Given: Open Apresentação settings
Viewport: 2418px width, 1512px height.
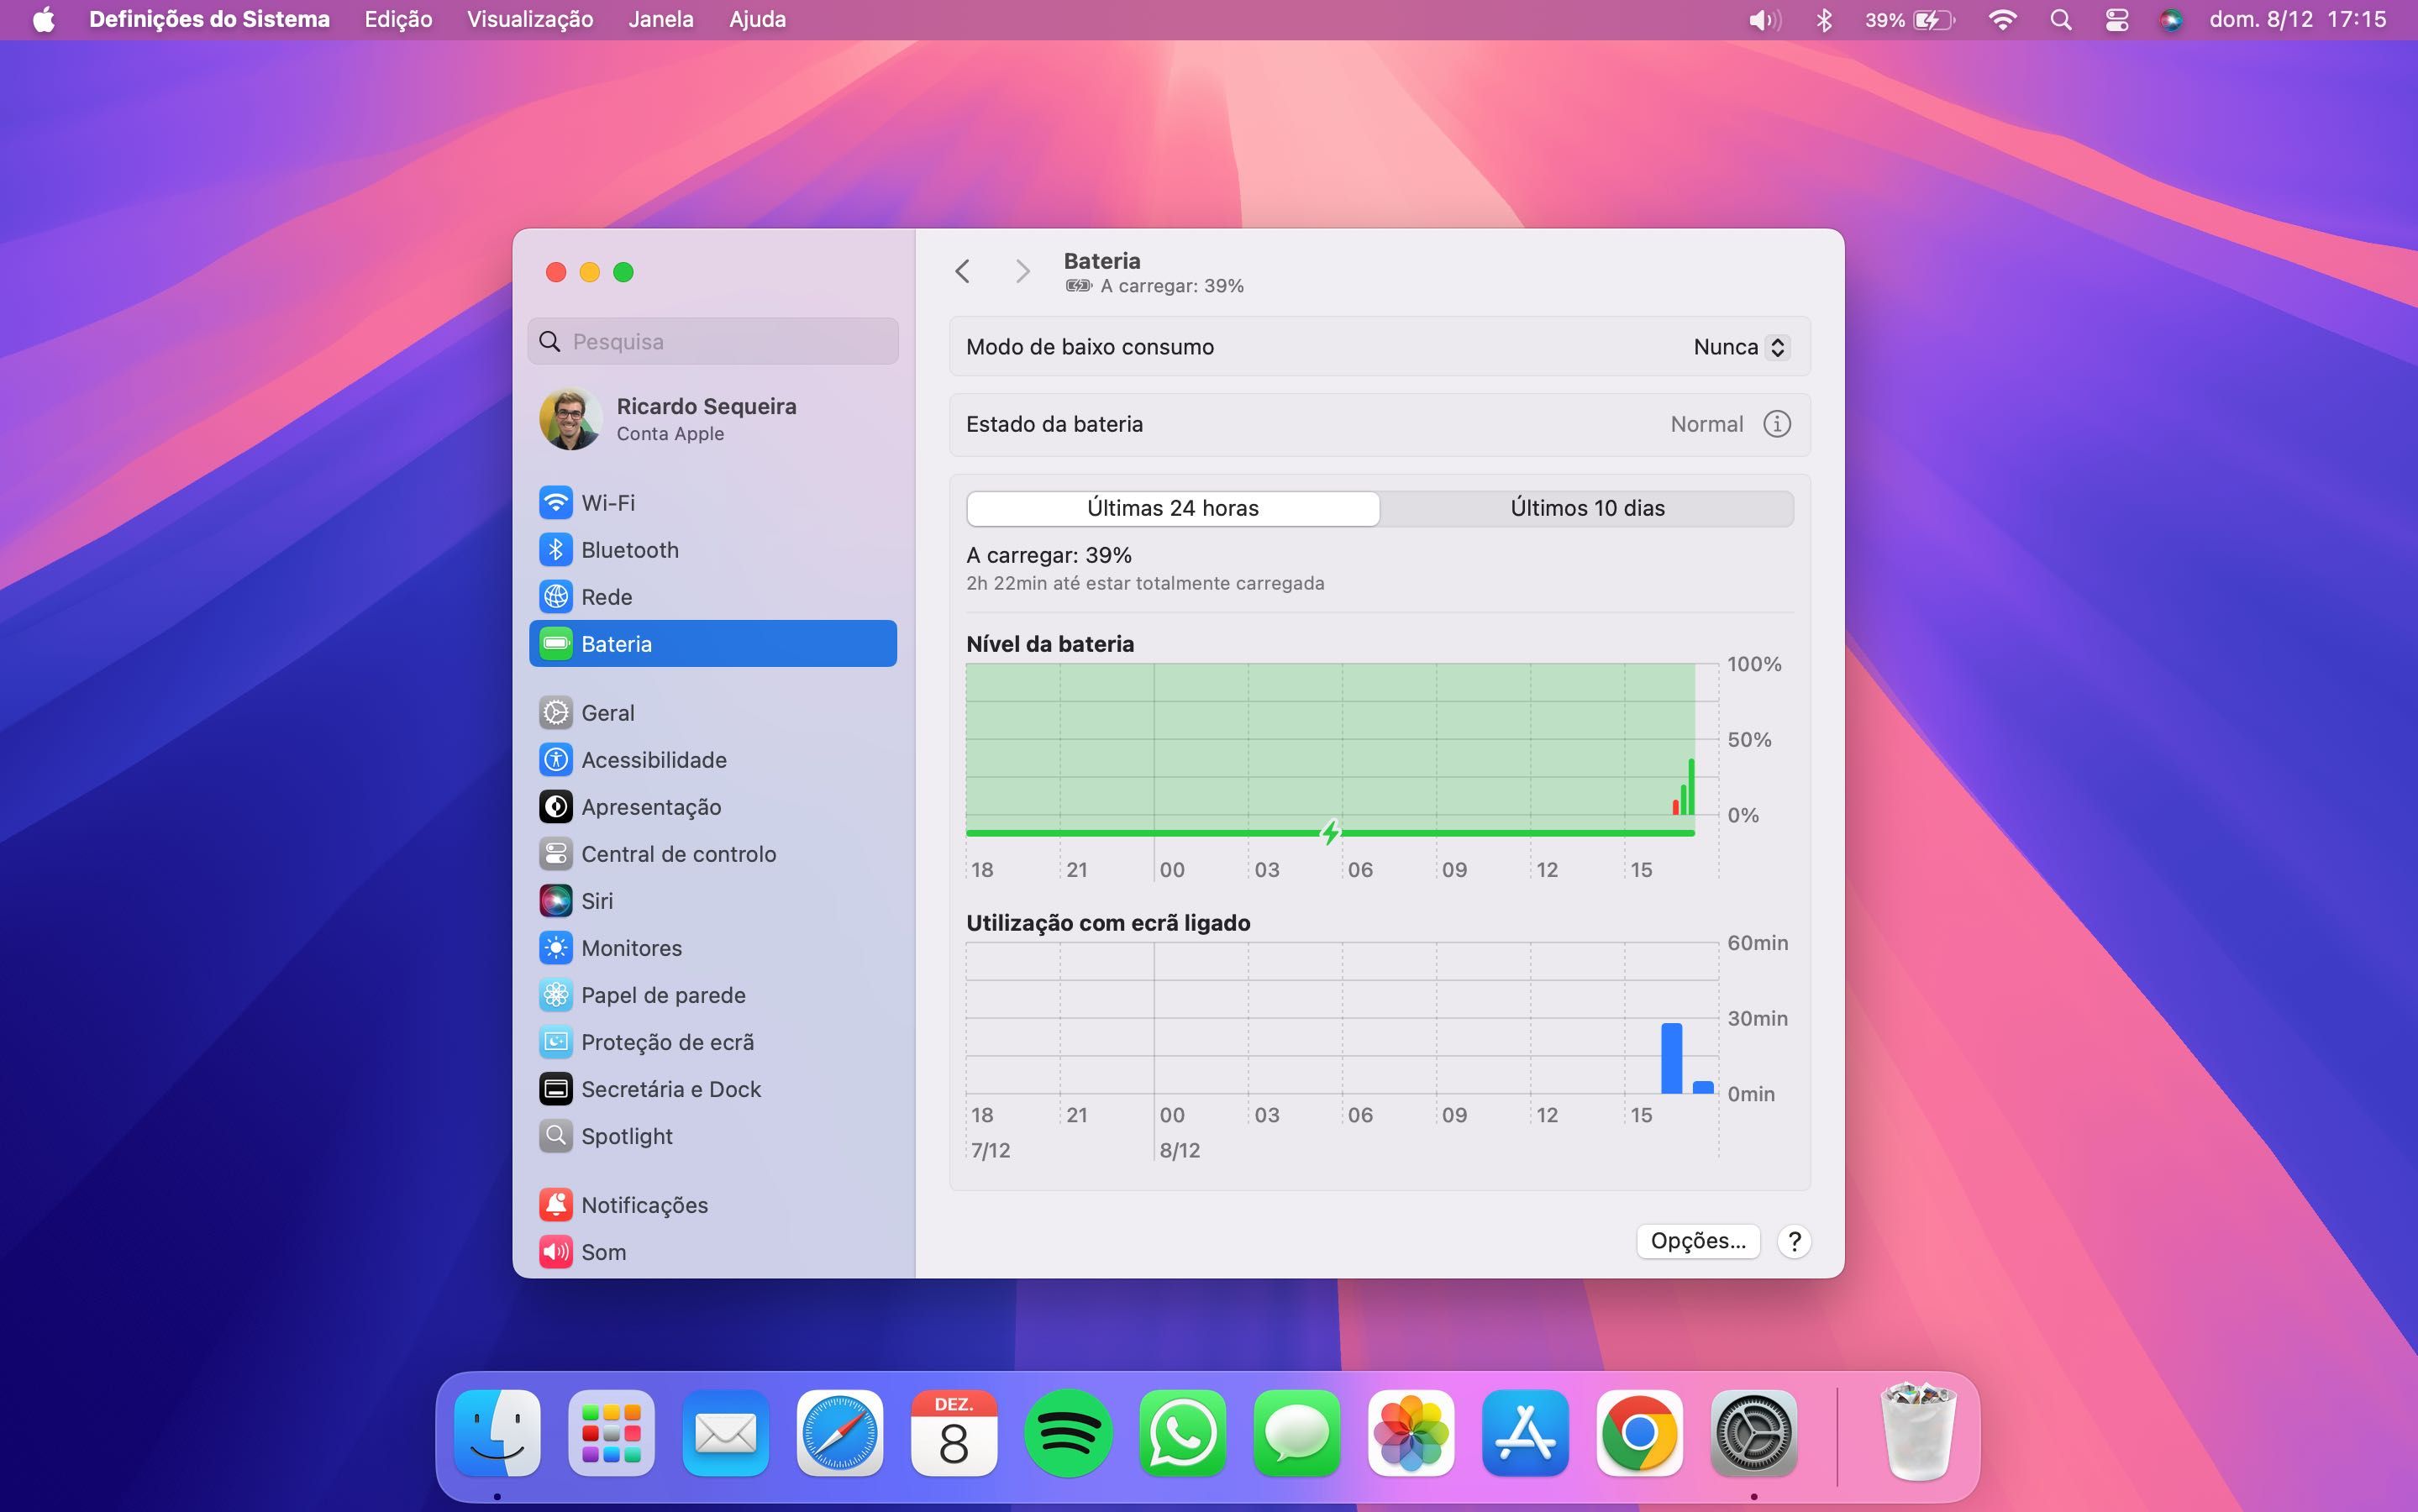Looking at the screenshot, I should [x=712, y=806].
